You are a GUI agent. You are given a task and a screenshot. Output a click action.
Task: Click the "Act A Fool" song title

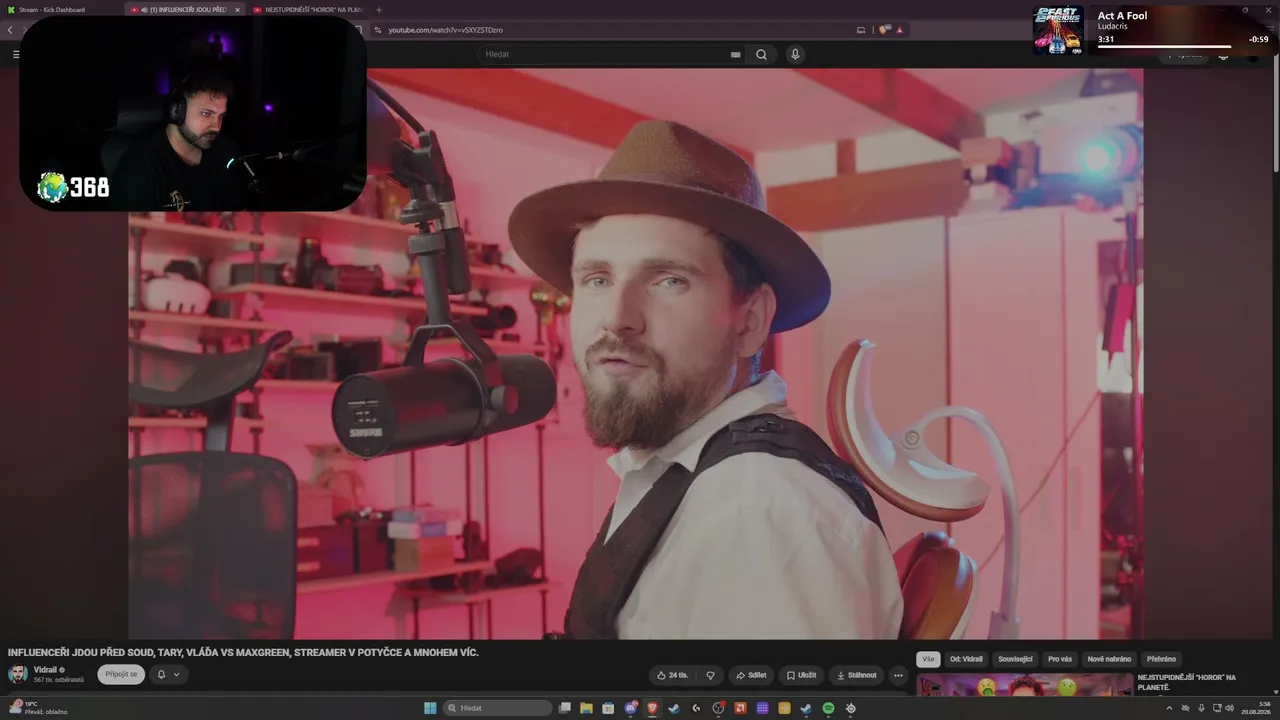(1122, 16)
